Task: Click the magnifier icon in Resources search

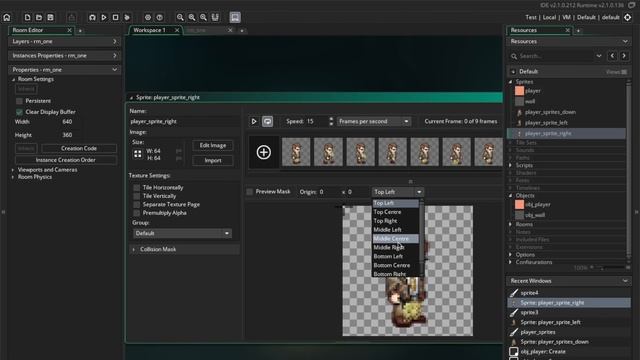Action: [x=514, y=56]
